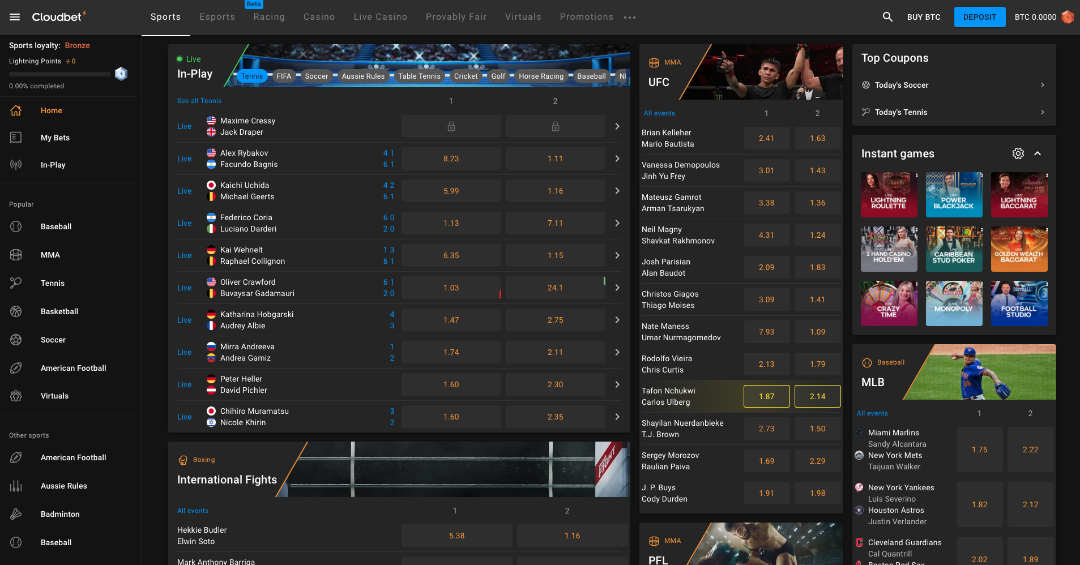Click the DEPOSIT button
This screenshot has width=1080, height=565.
coord(979,17)
